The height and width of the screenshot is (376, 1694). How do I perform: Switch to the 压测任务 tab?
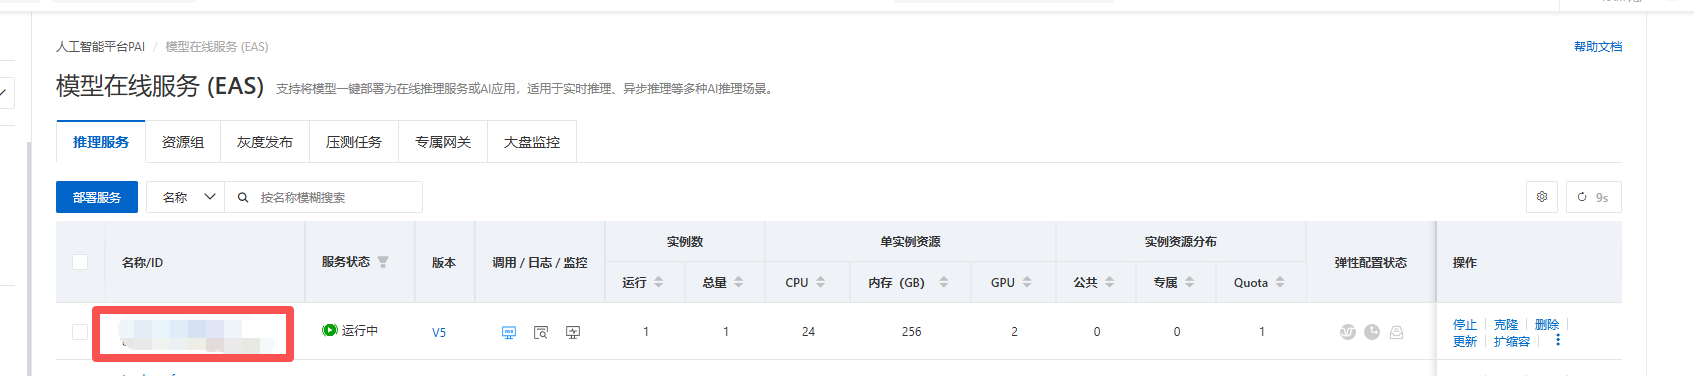[x=354, y=142]
